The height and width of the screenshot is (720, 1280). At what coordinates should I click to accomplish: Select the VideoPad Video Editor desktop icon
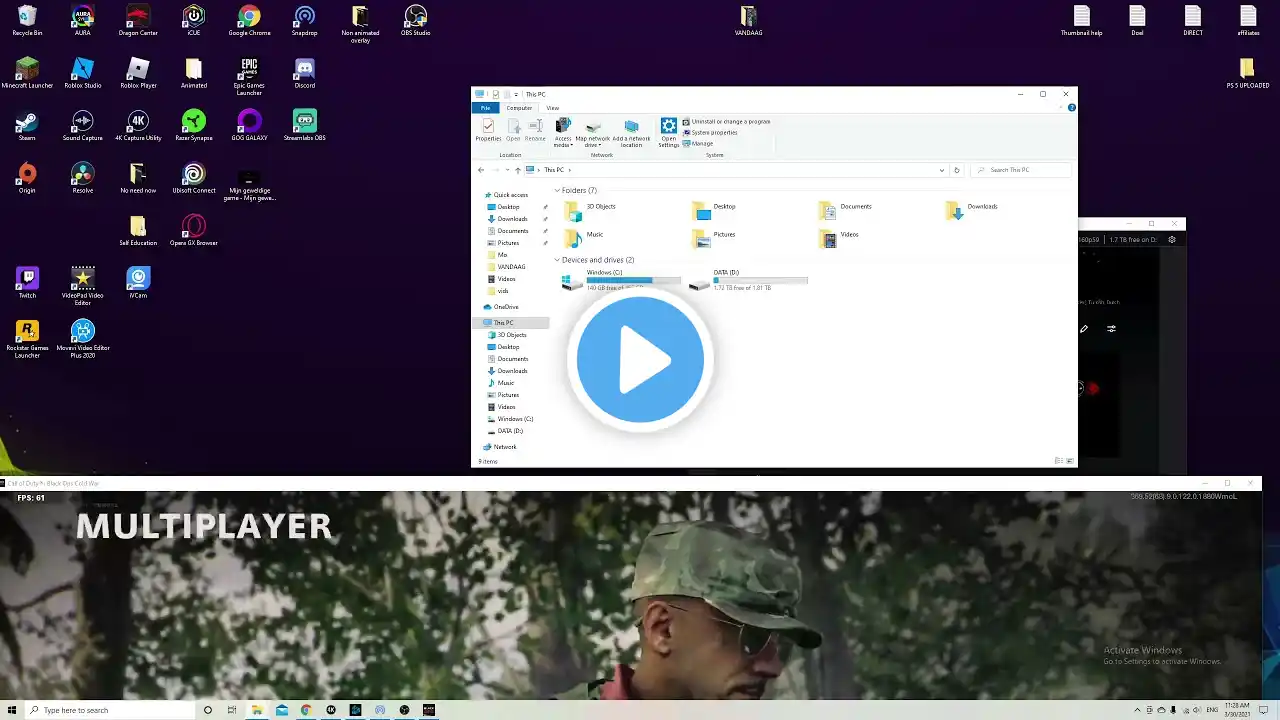(83, 287)
